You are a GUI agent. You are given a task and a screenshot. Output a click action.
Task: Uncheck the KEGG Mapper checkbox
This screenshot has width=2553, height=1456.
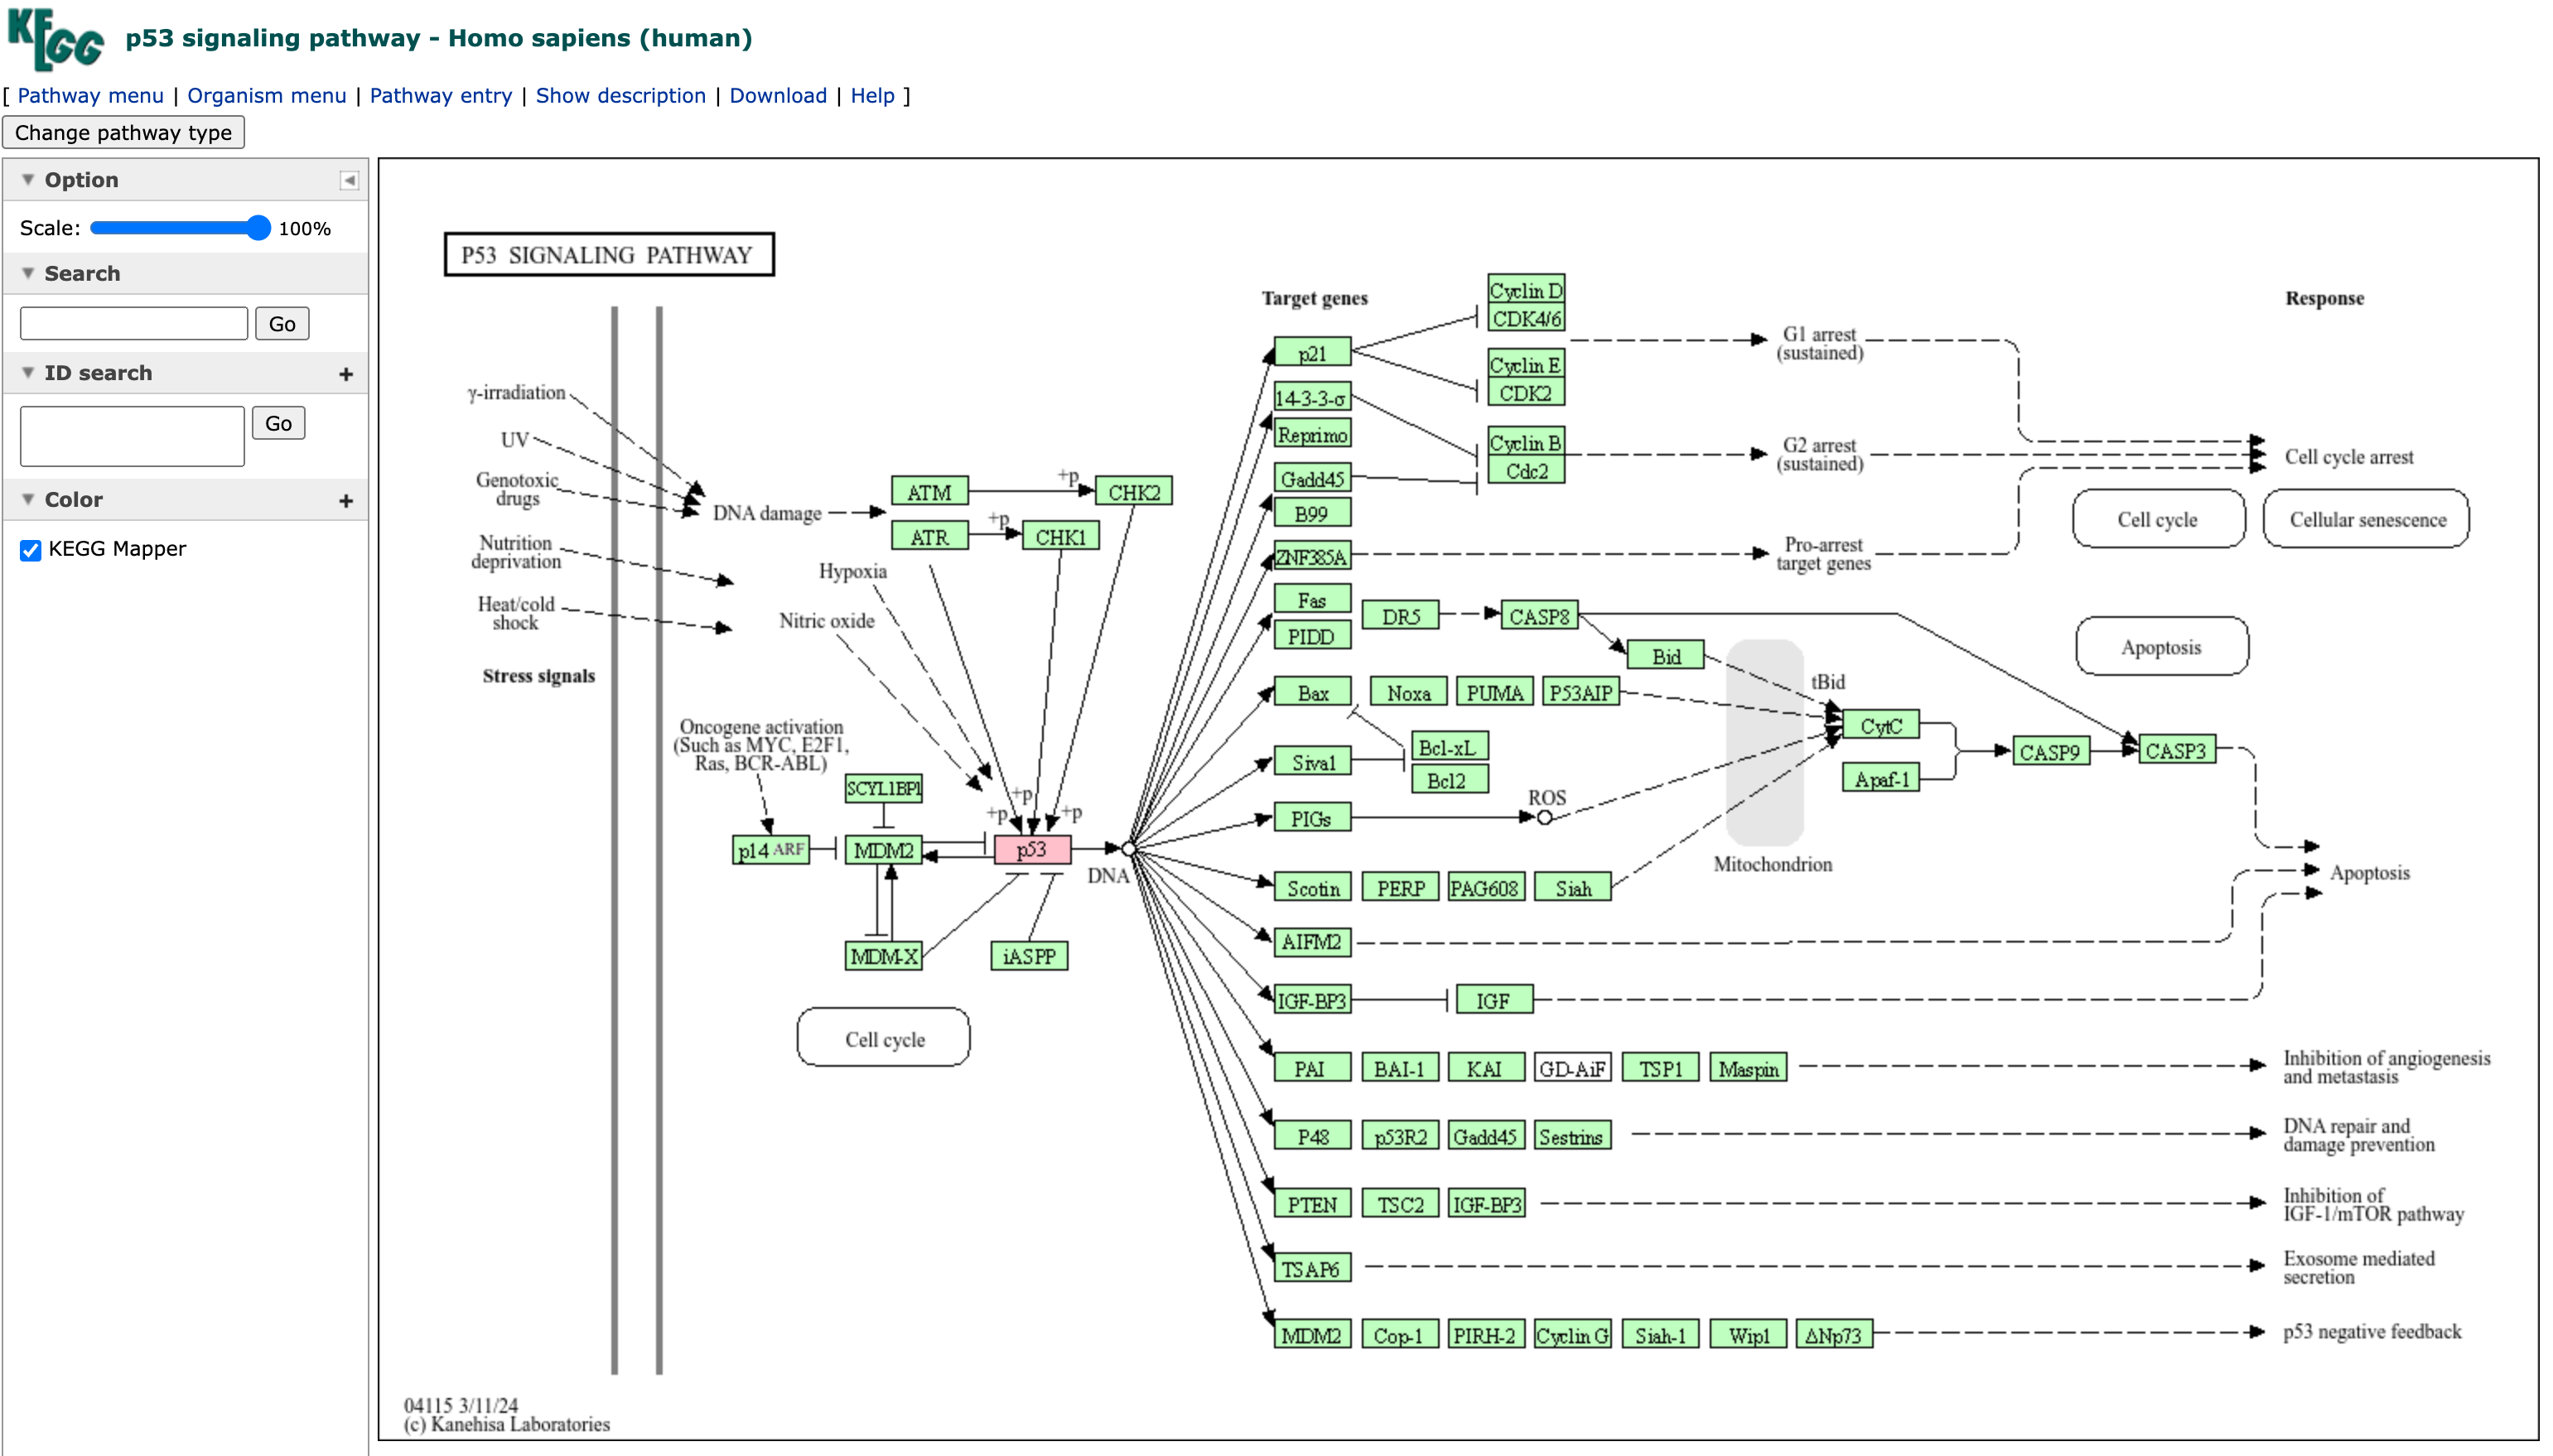pyautogui.click(x=31, y=550)
